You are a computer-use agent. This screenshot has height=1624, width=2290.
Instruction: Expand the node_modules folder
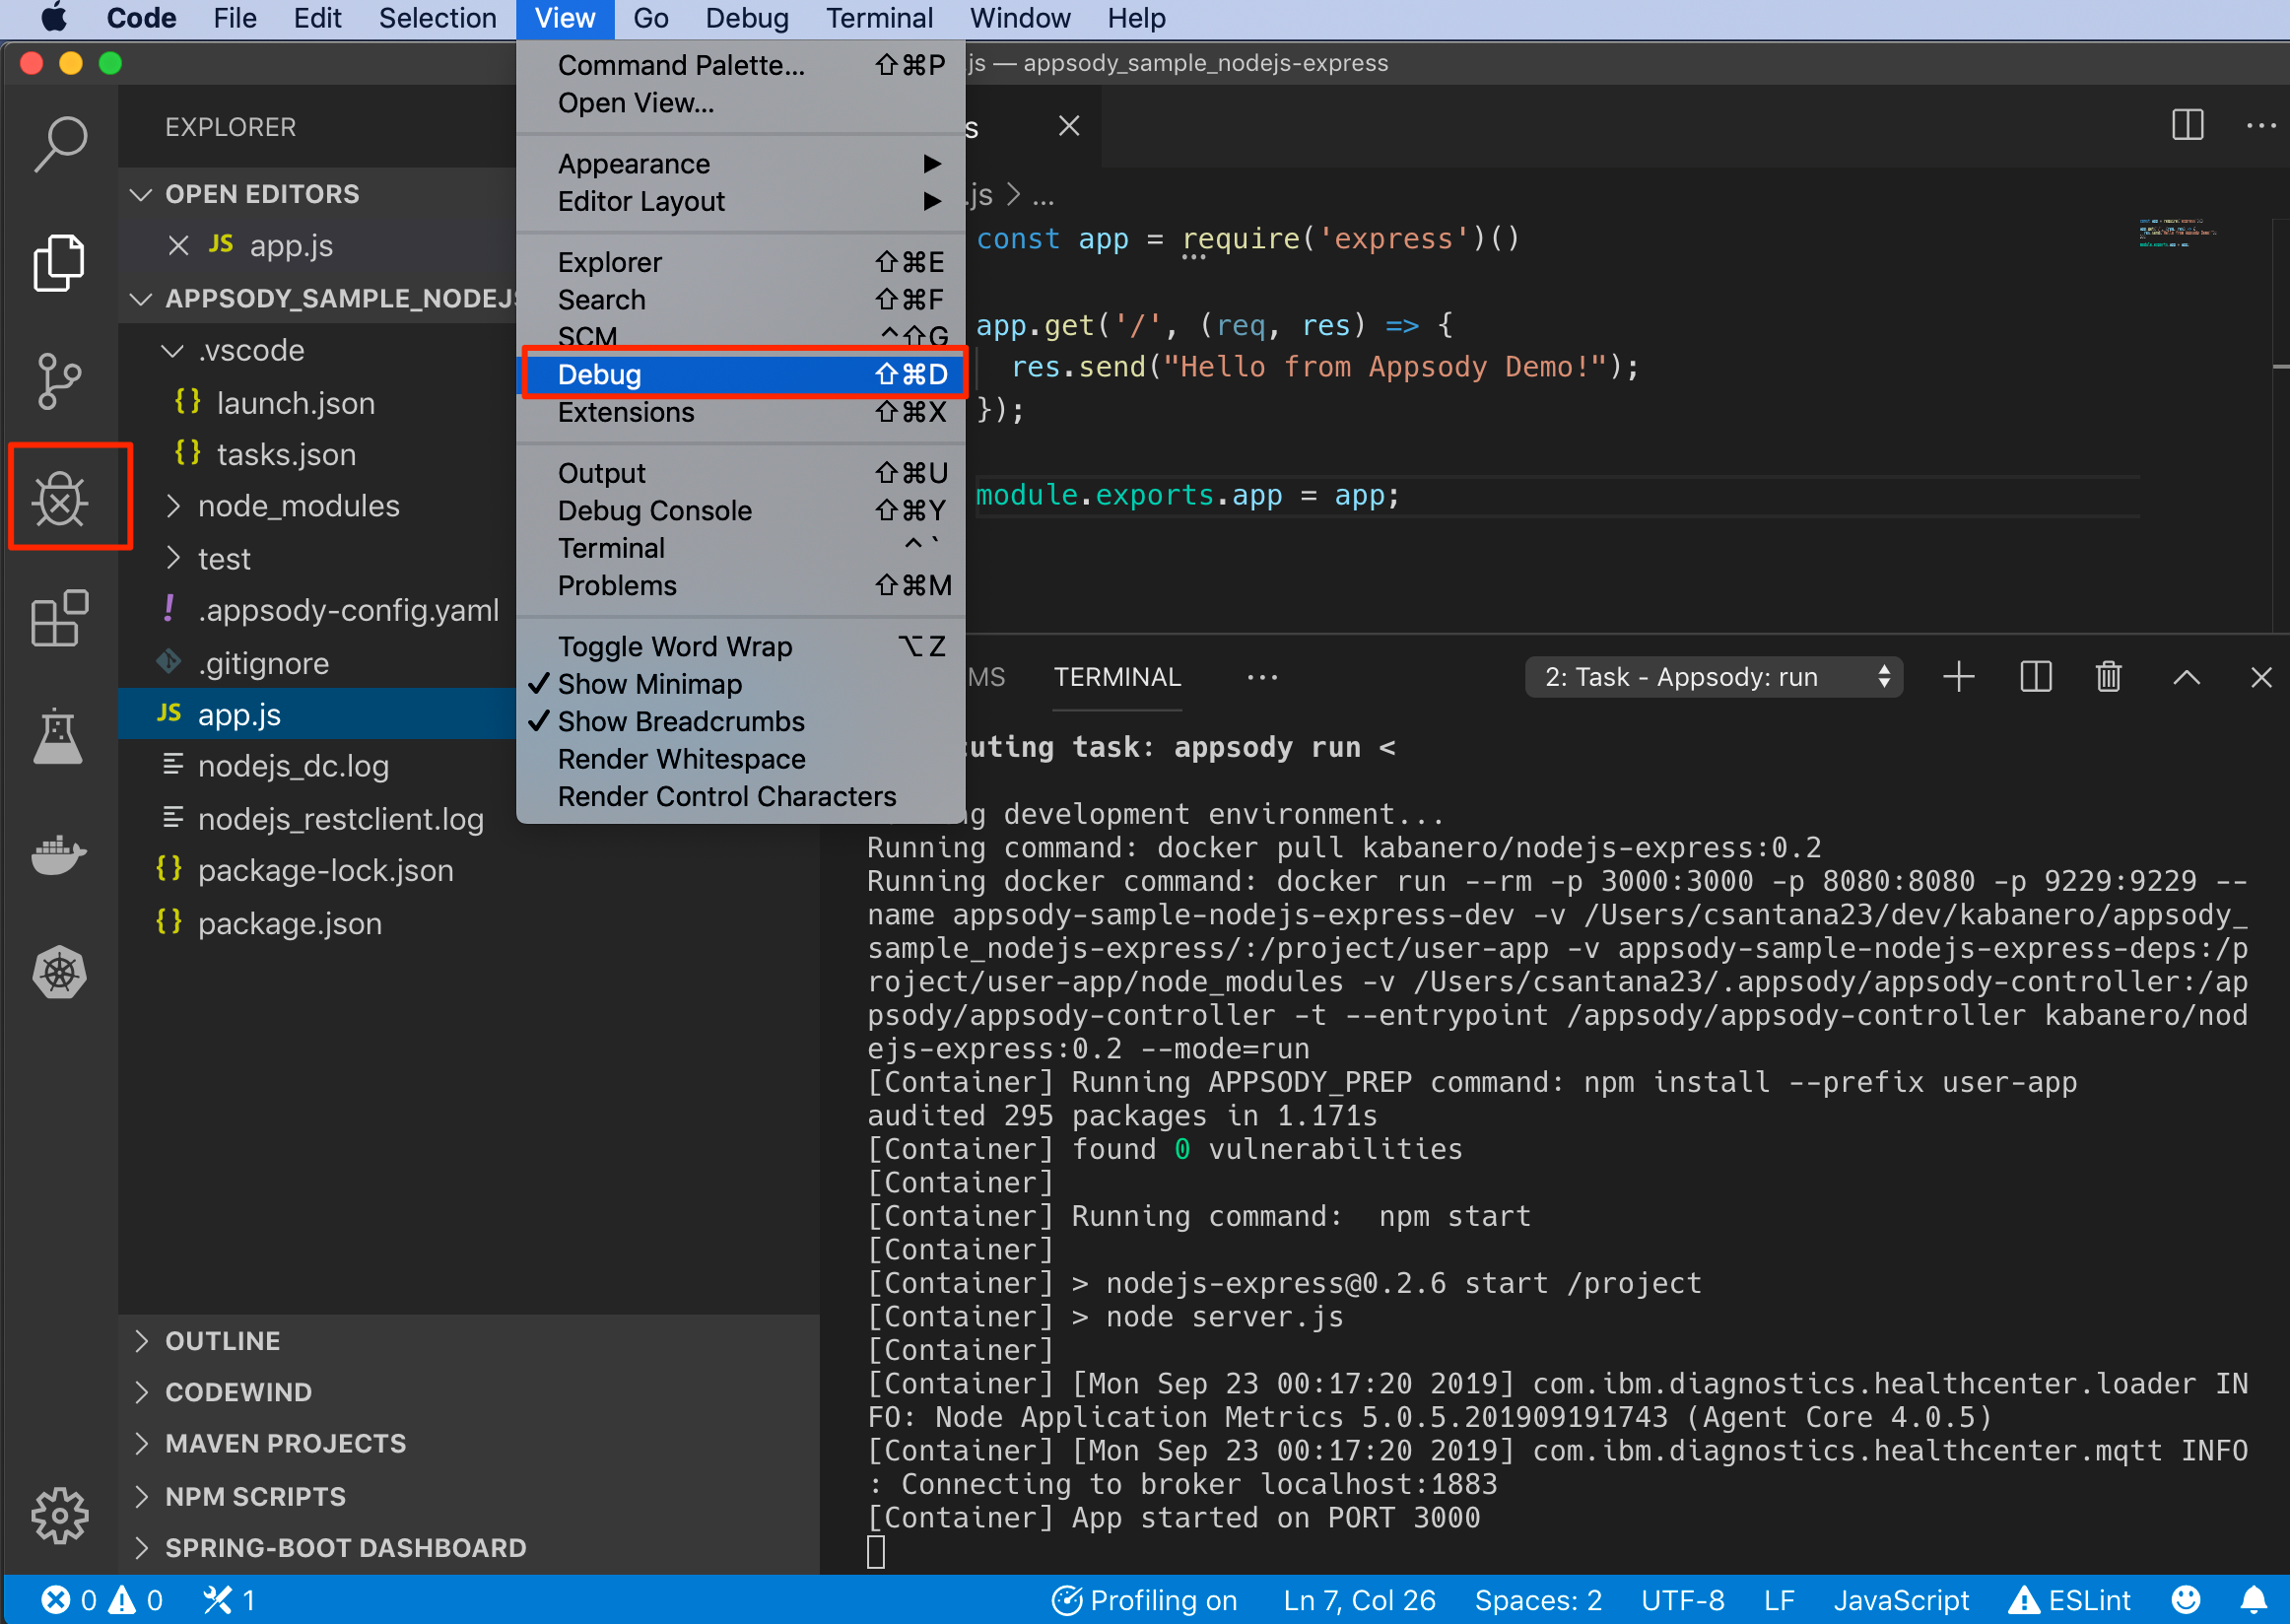coord(173,506)
